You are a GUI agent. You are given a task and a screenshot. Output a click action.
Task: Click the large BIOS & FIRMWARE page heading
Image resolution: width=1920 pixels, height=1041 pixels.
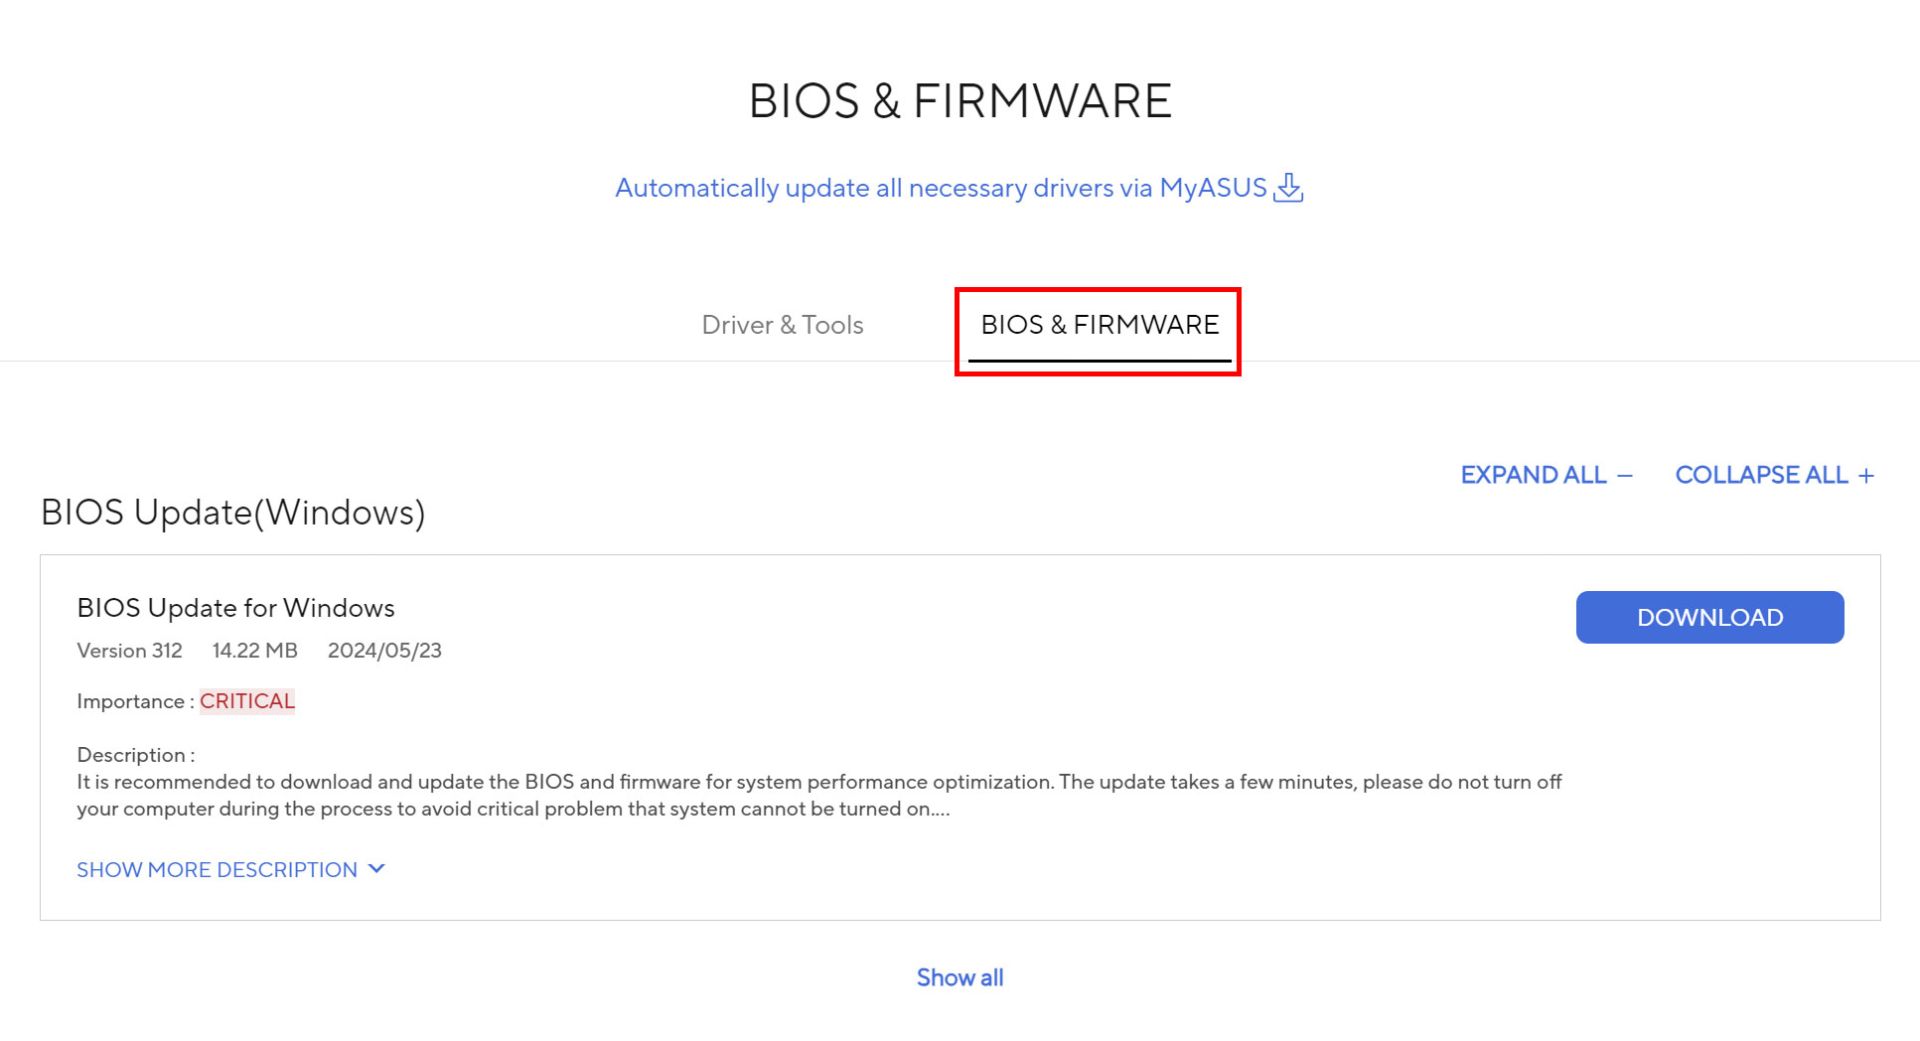959,101
